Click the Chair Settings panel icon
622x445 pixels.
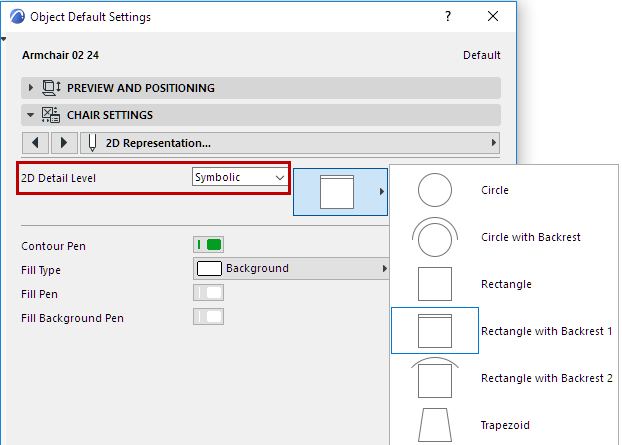50,115
